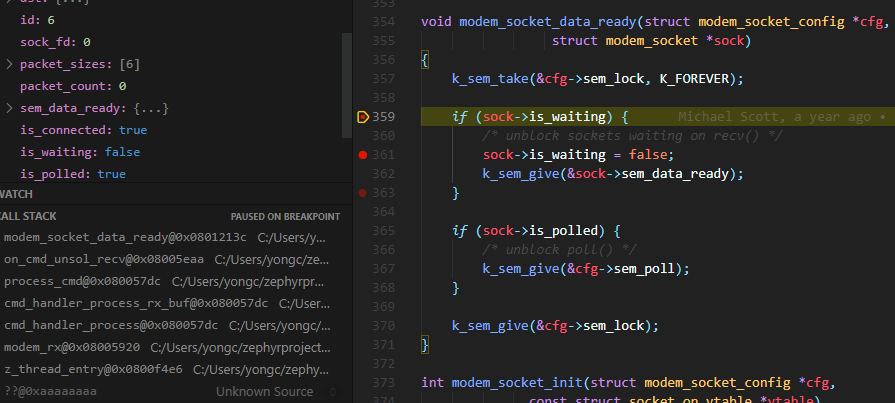Click the unblock poll() comment
The image size is (895, 403).
[560, 250]
